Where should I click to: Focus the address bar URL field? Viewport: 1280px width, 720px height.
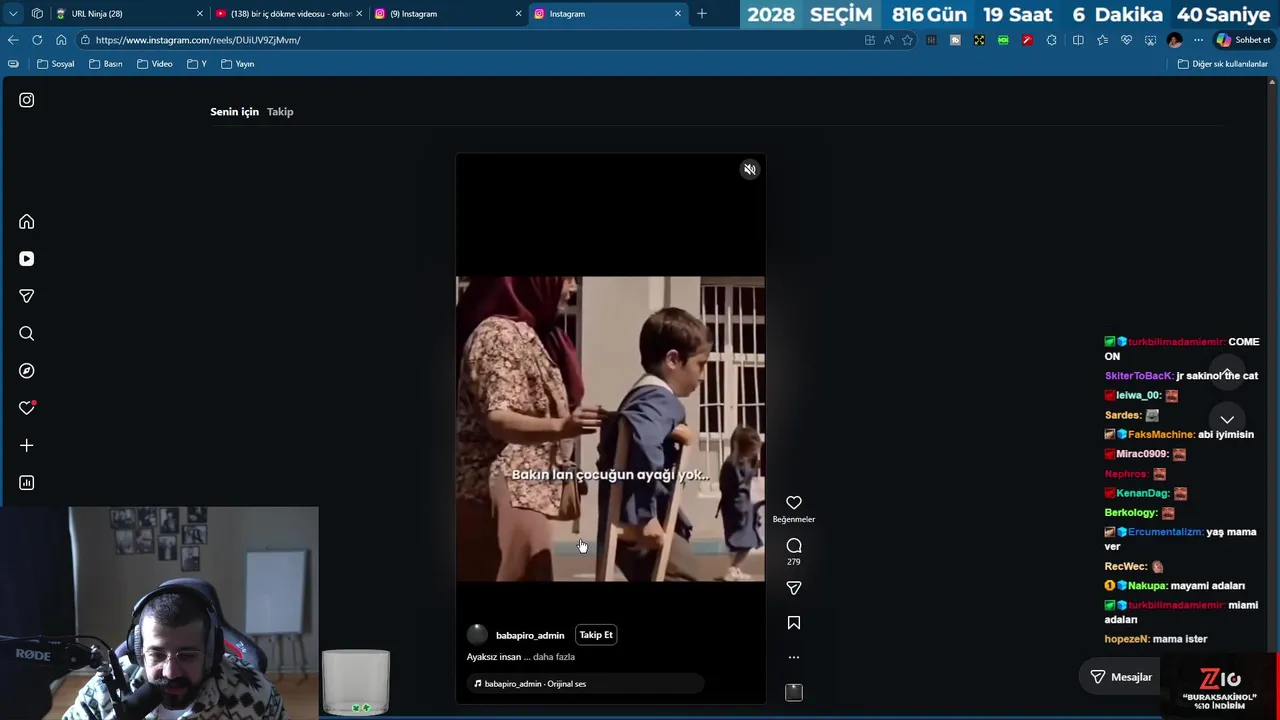point(470,40)
